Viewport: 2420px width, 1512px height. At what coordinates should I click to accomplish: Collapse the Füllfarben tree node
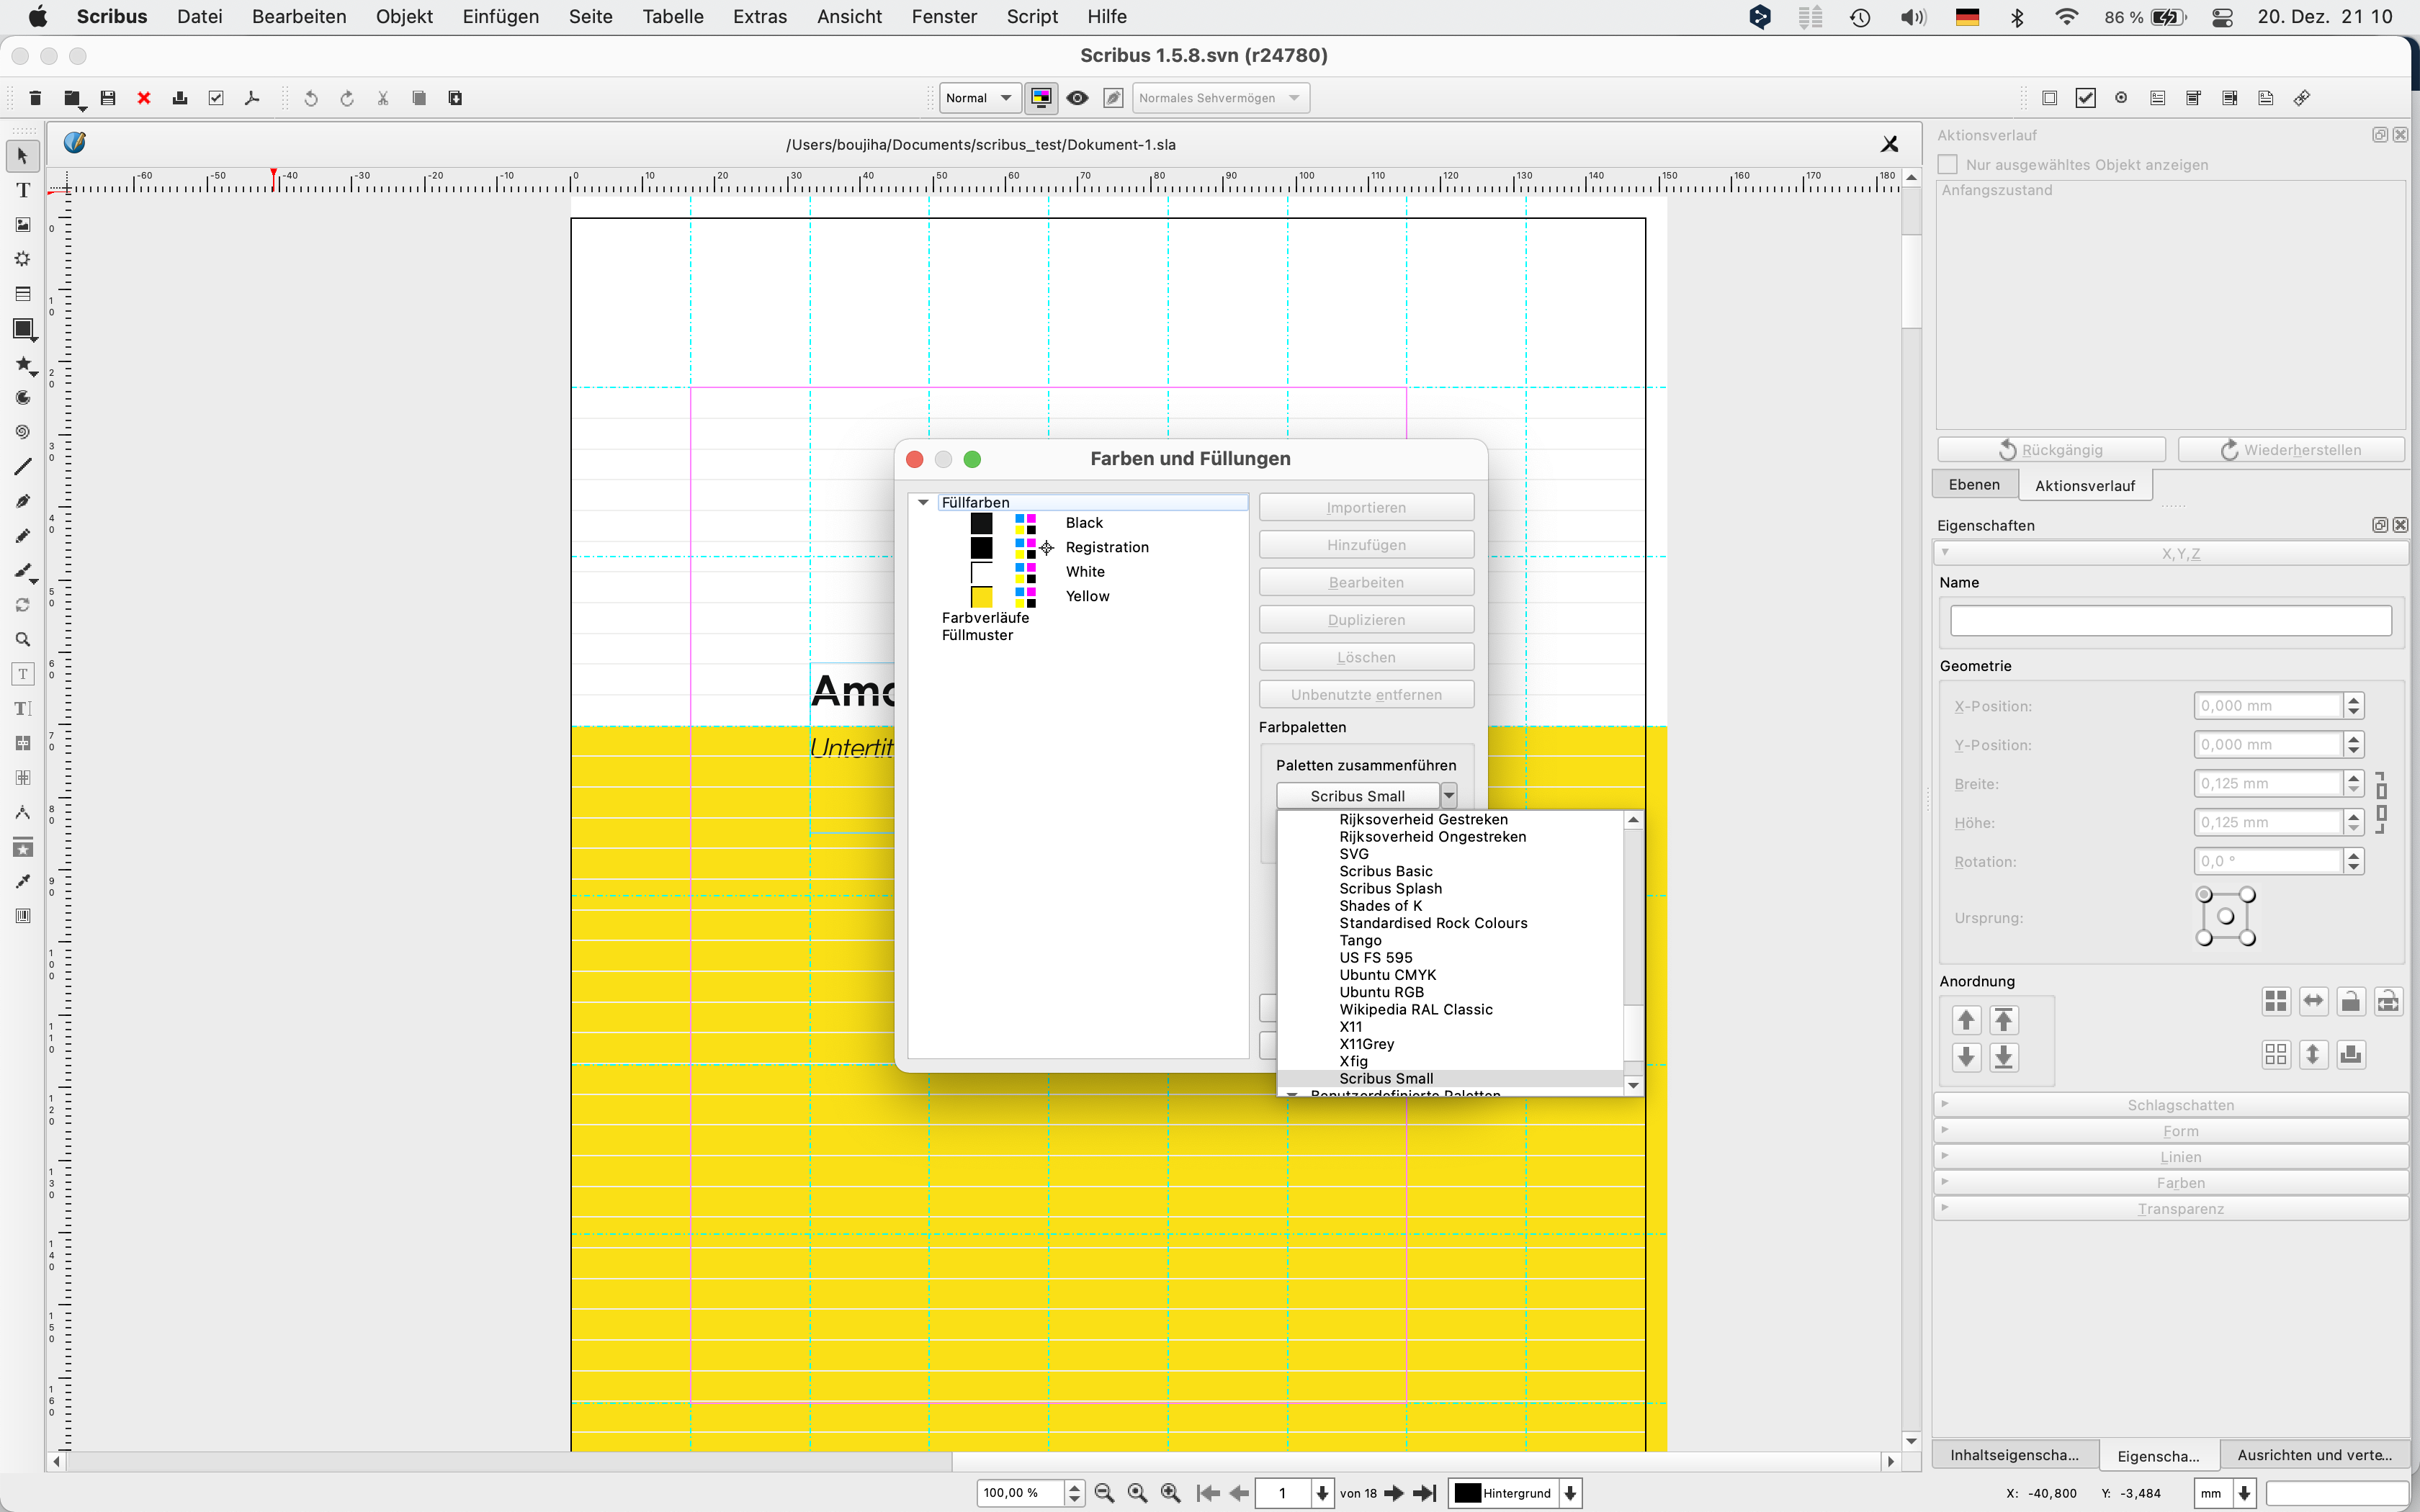(x=923, y=502)
